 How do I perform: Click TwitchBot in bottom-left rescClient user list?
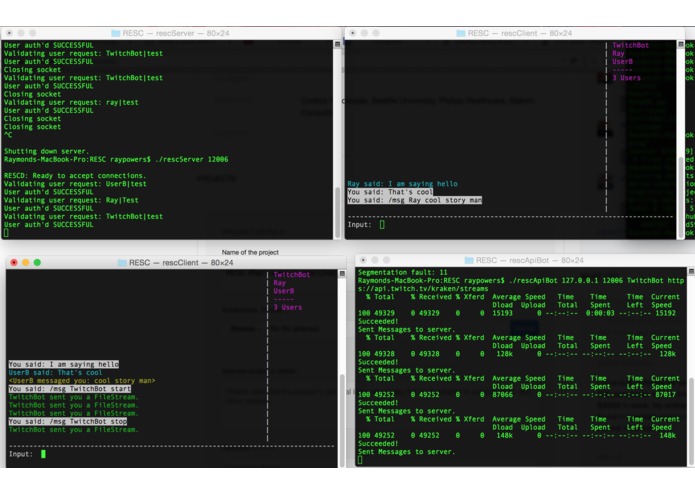[x=292, y=275]
